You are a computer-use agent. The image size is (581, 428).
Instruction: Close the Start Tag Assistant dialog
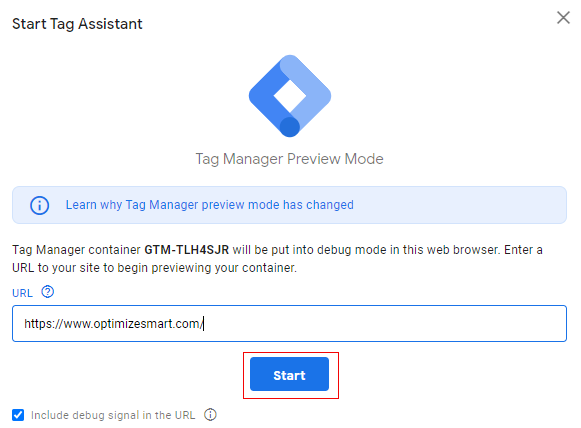pos(563,17)
